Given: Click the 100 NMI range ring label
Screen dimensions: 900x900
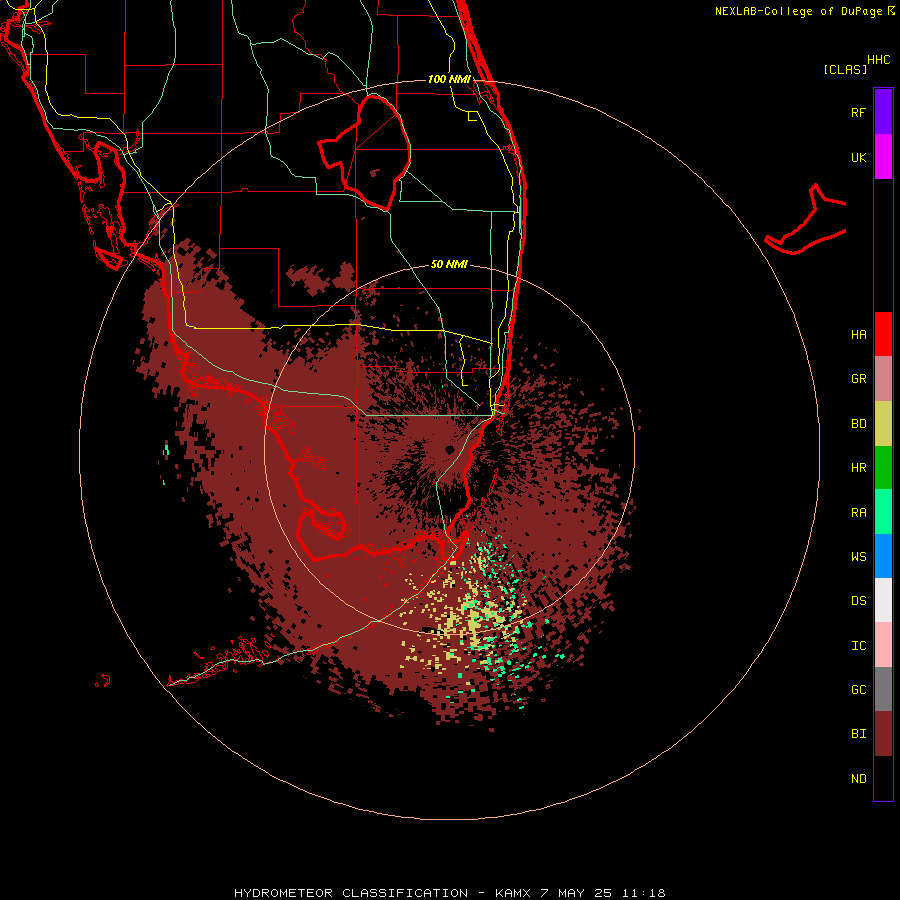Looking at the screenshot, I should [449, 79].
